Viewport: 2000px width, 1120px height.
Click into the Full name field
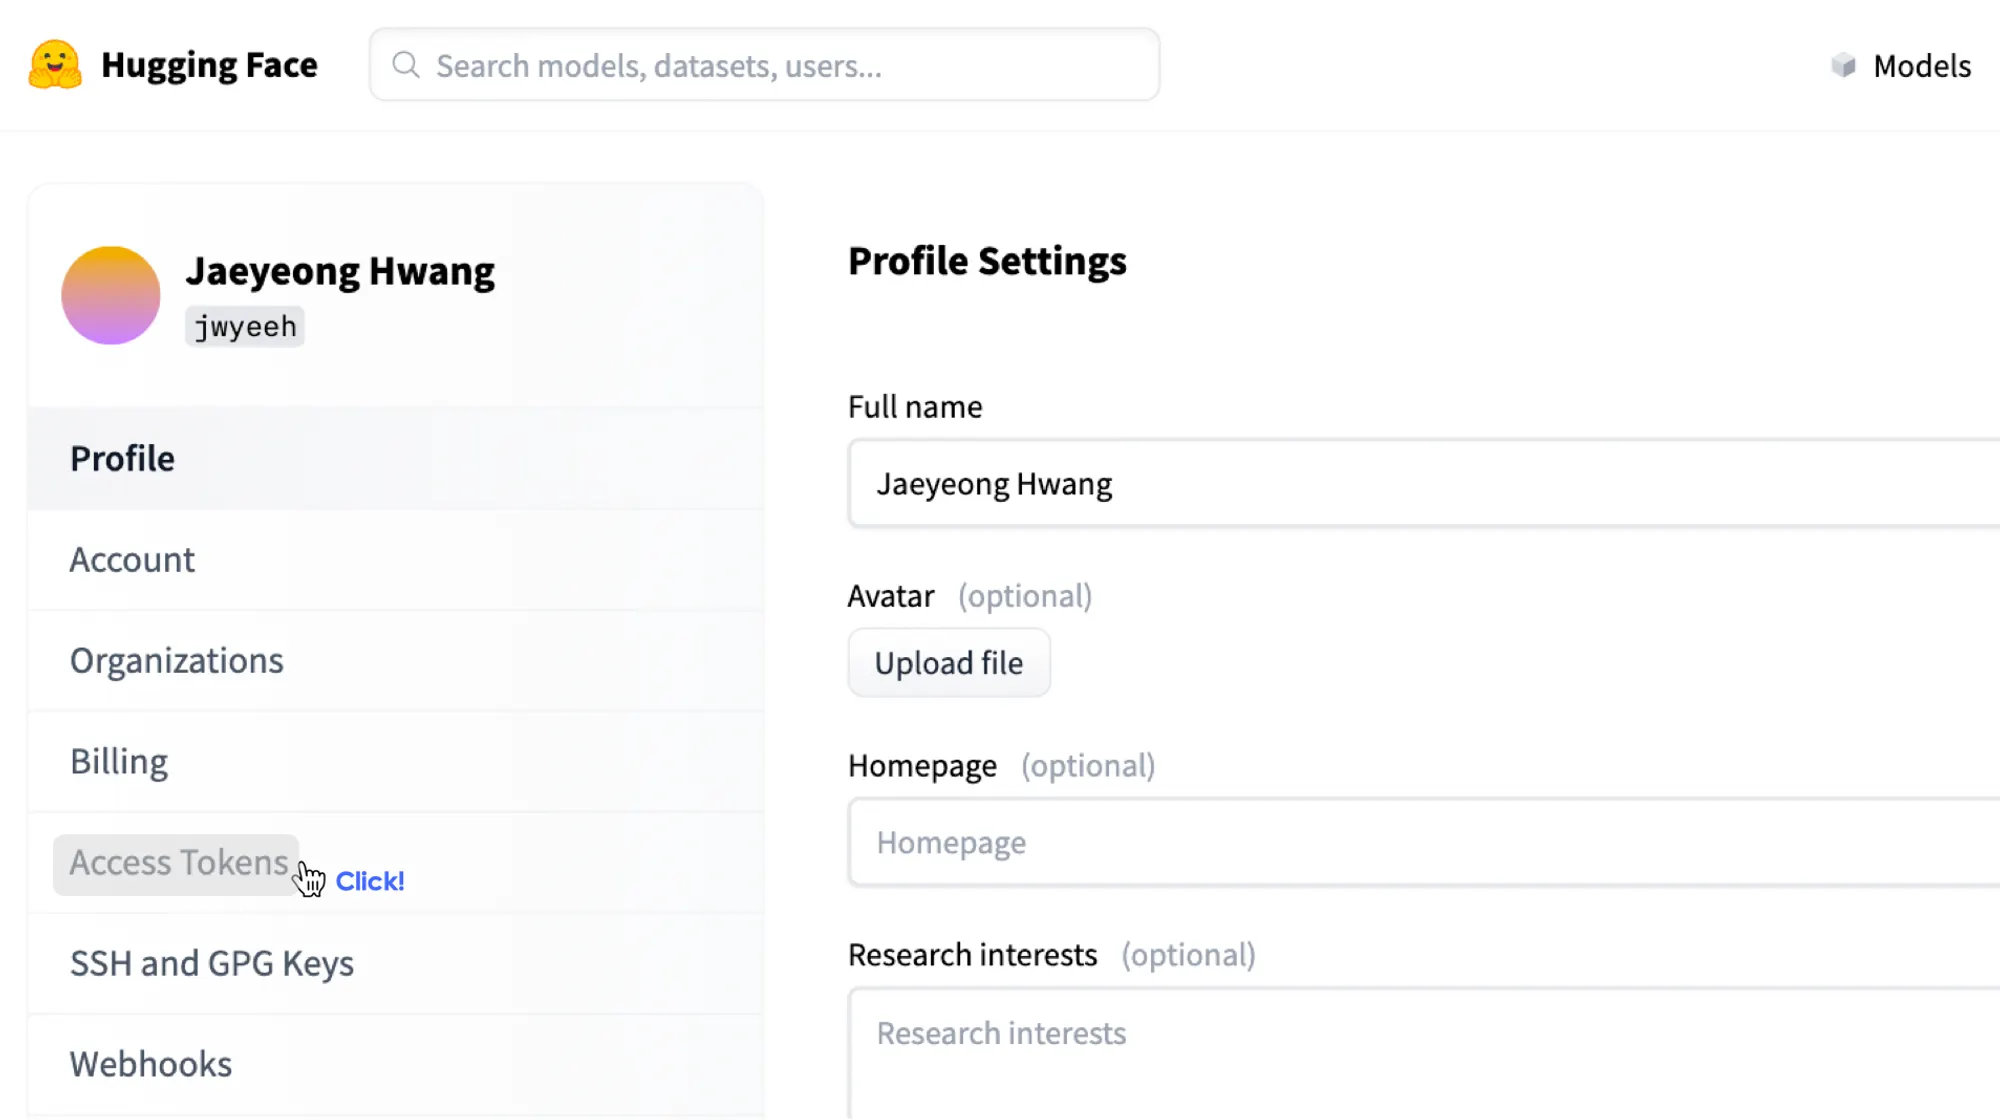1400,484
